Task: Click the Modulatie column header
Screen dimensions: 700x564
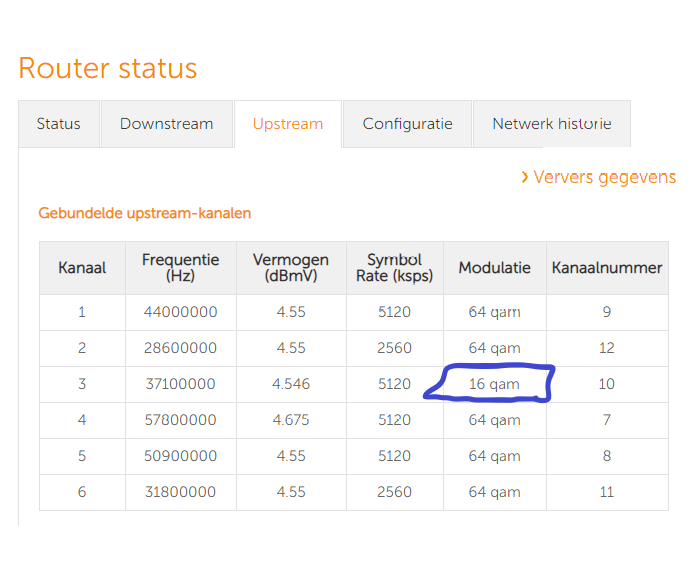Action: (494, 268)
